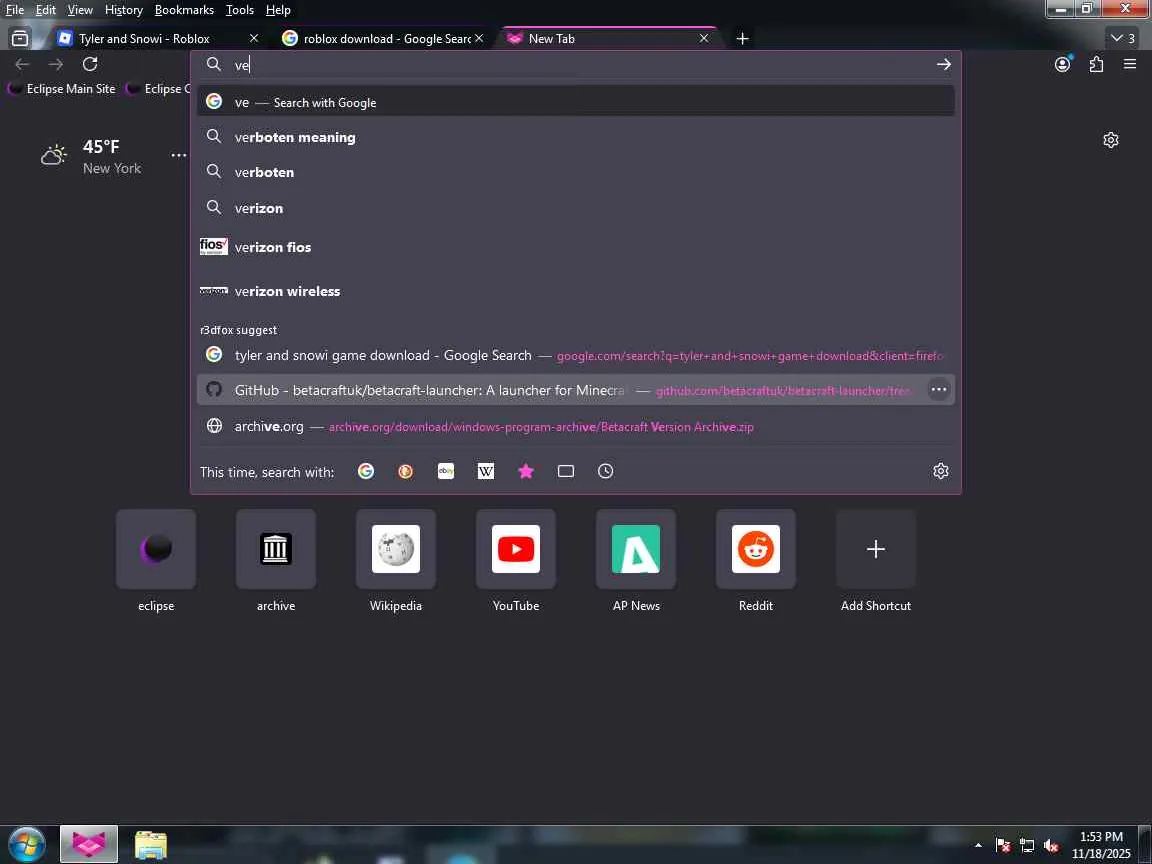The height and width of the screenshot is (864, 1152).
Task: Open the Bookmarks menu
Action: [184, 10]
